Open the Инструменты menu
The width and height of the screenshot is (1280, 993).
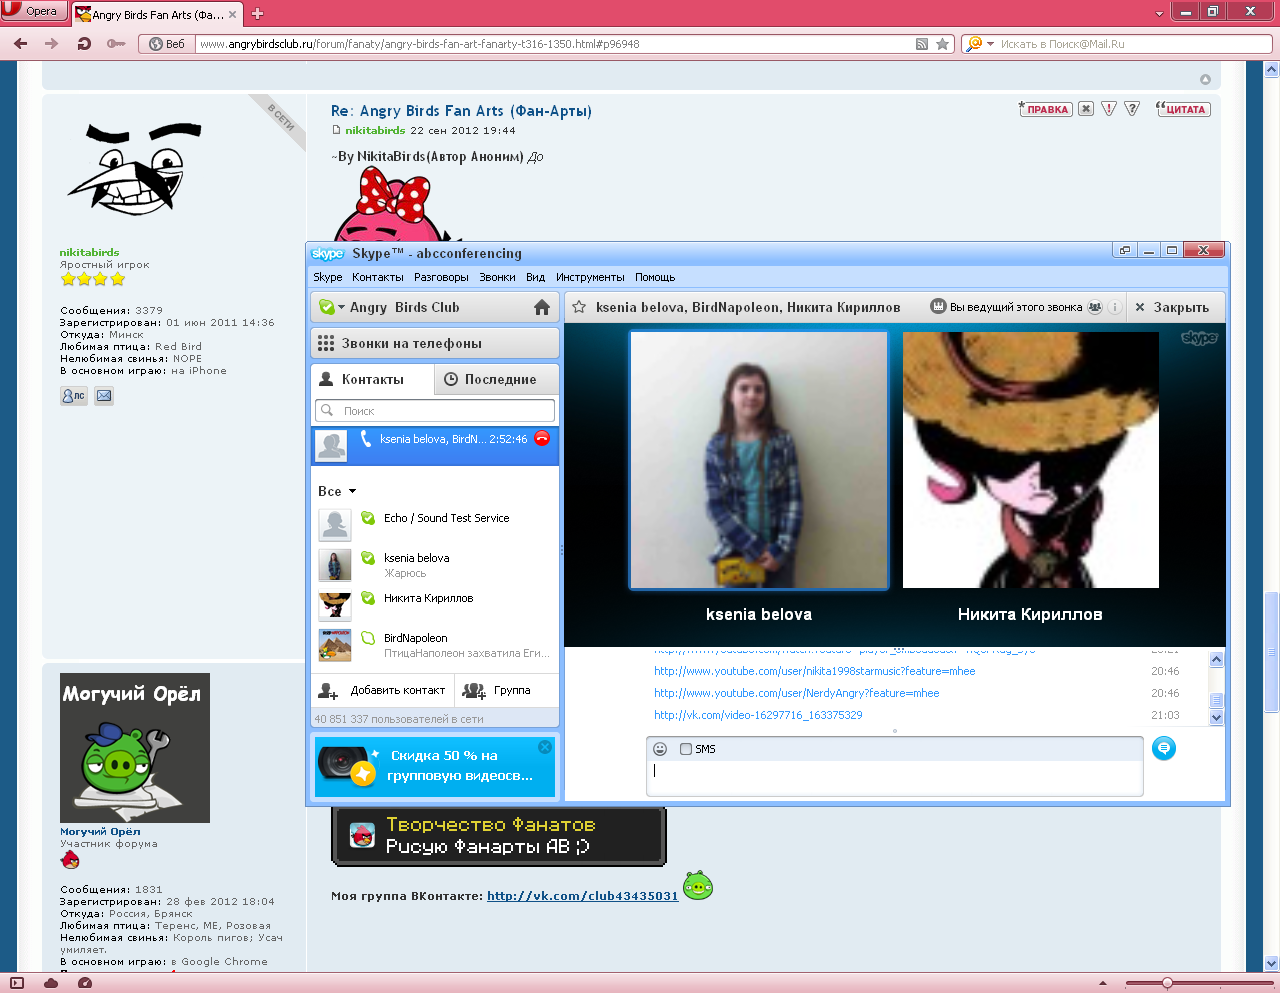pyautogui.click(x=590, y=277)
